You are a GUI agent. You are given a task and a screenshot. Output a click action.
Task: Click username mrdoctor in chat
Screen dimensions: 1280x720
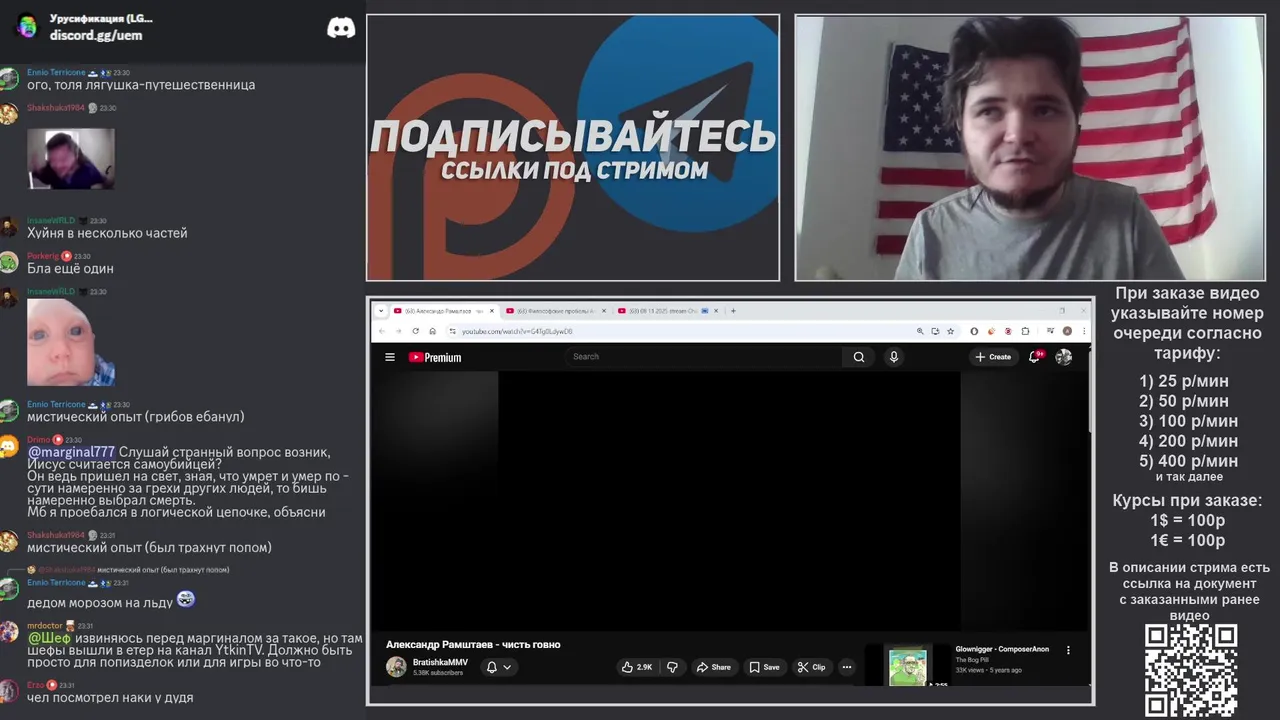point(44,626)
